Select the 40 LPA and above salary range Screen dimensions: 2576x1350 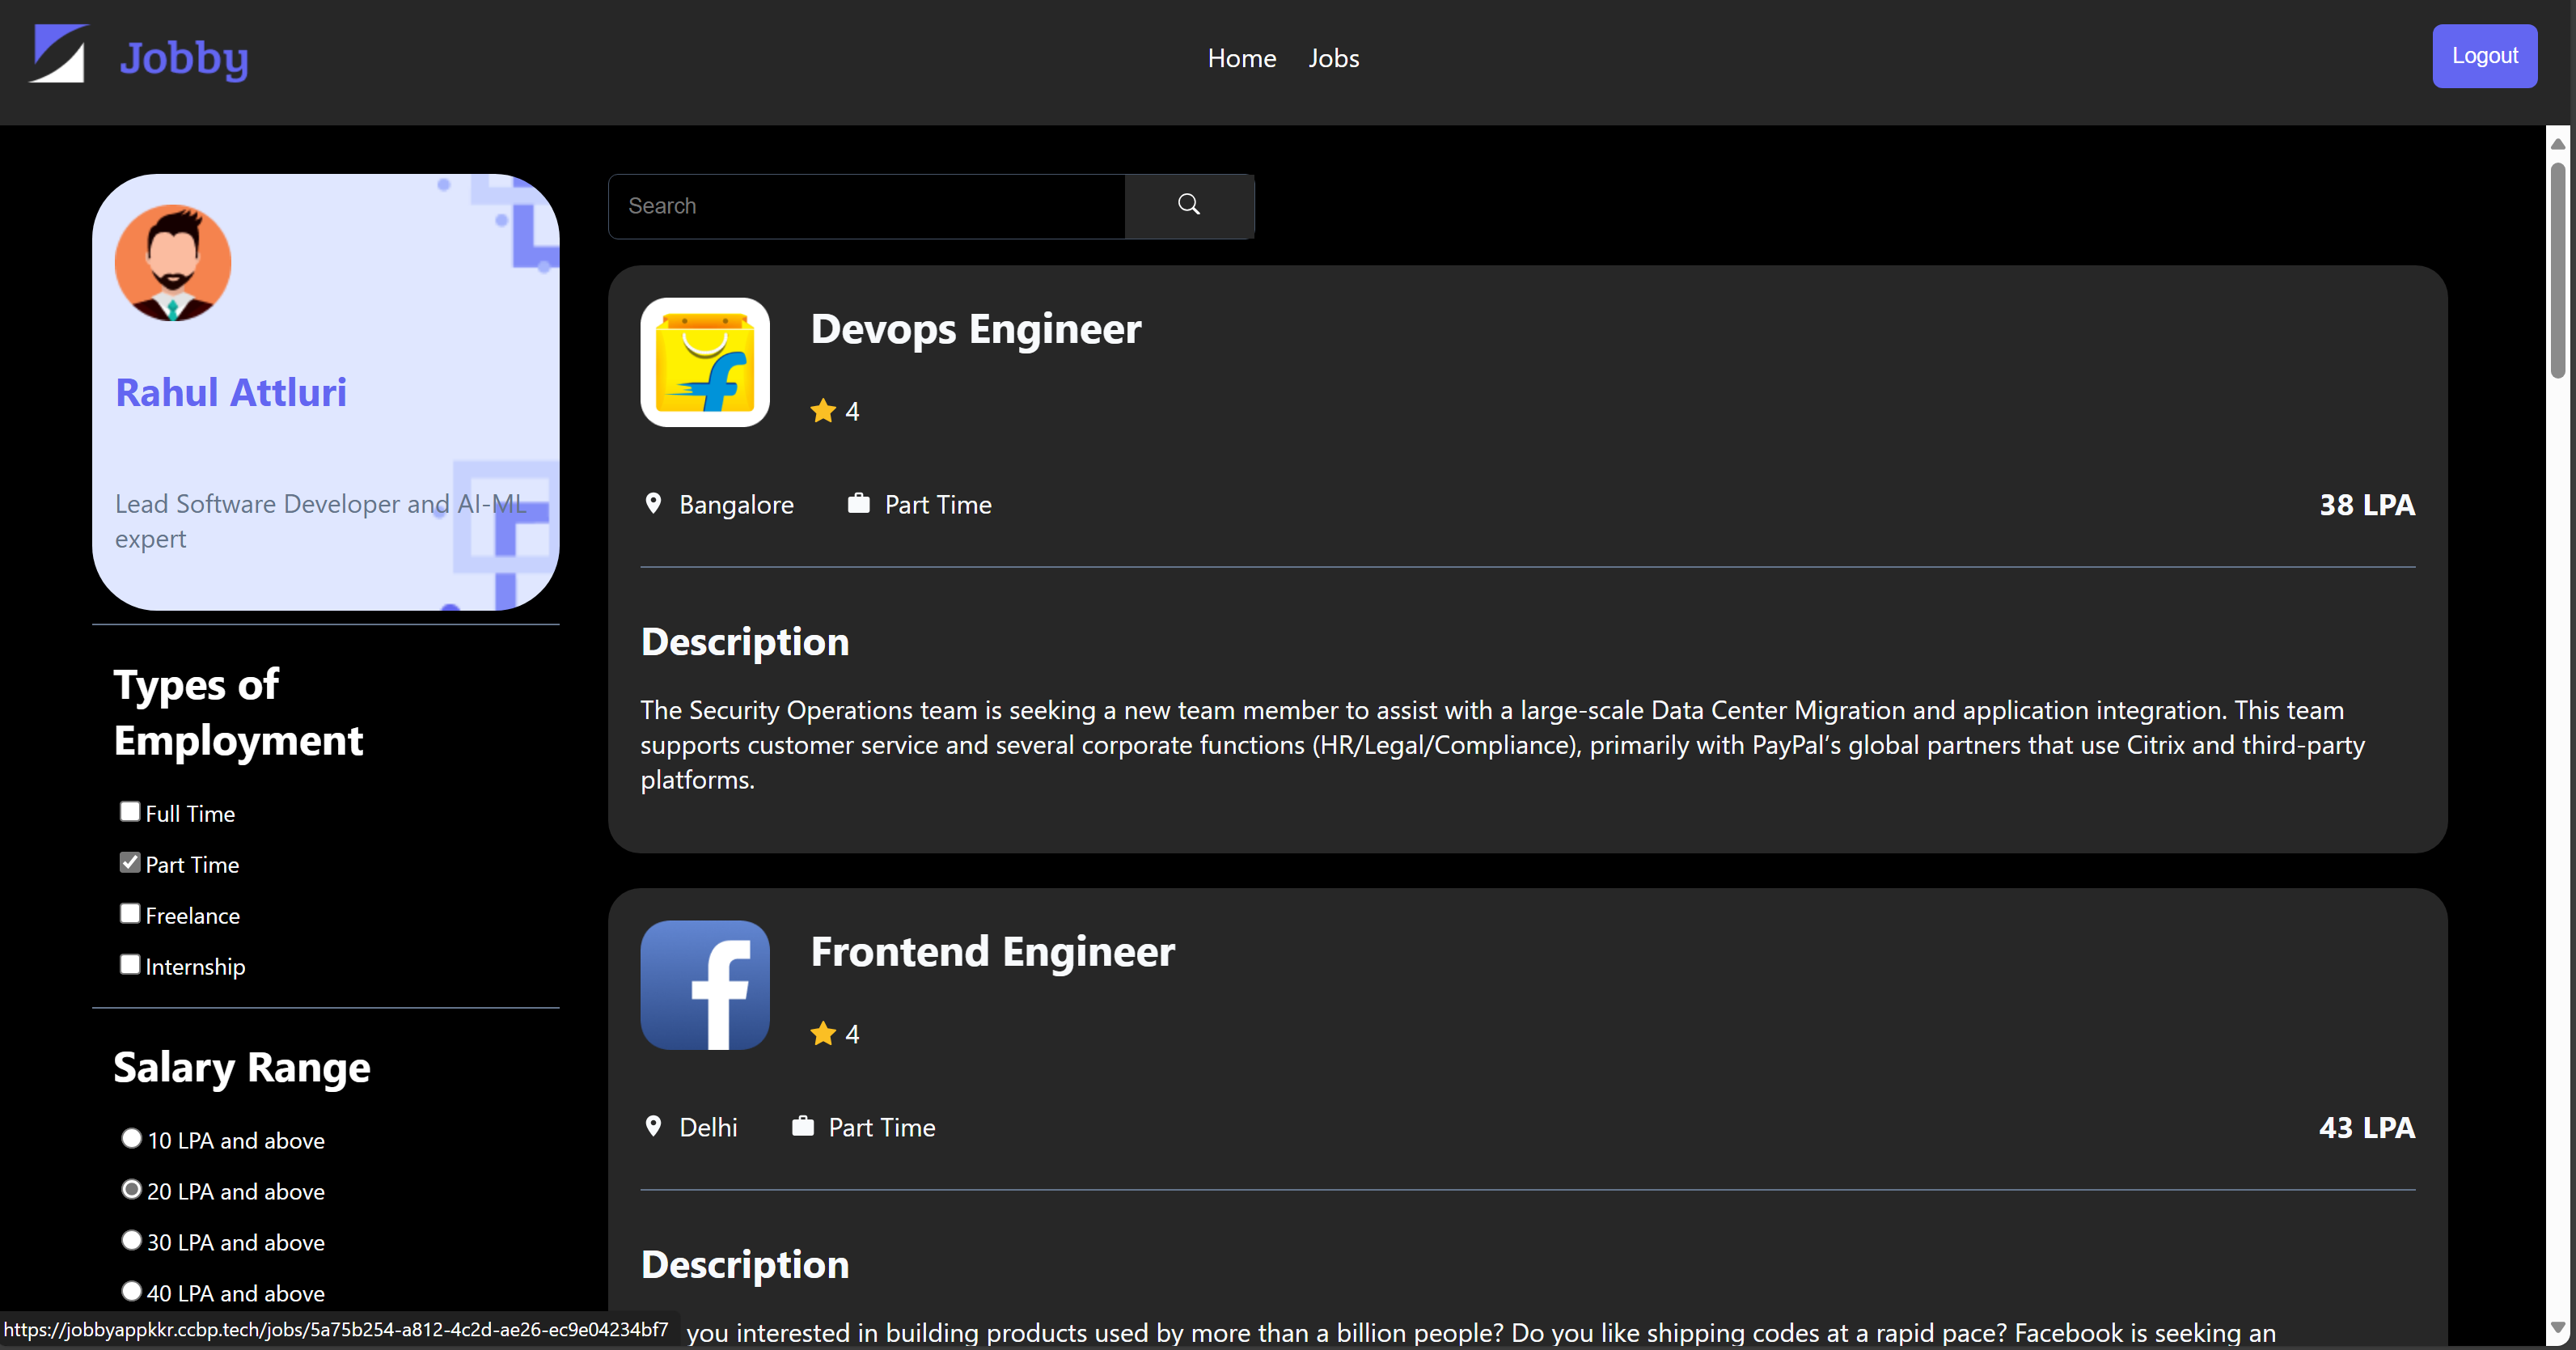coord(131,1289)
